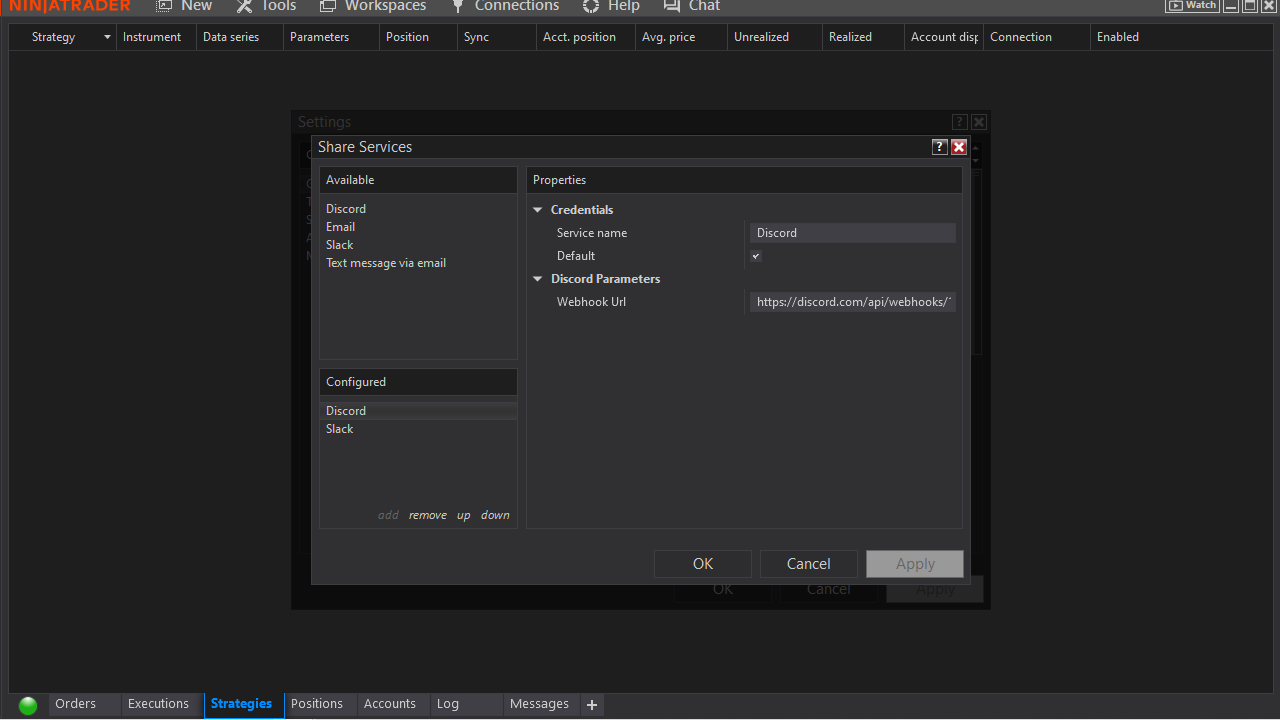Viewport: 1280px width, 720px height.
Task: Toggle the Default credentials checkbox
Action: [756, 256]
